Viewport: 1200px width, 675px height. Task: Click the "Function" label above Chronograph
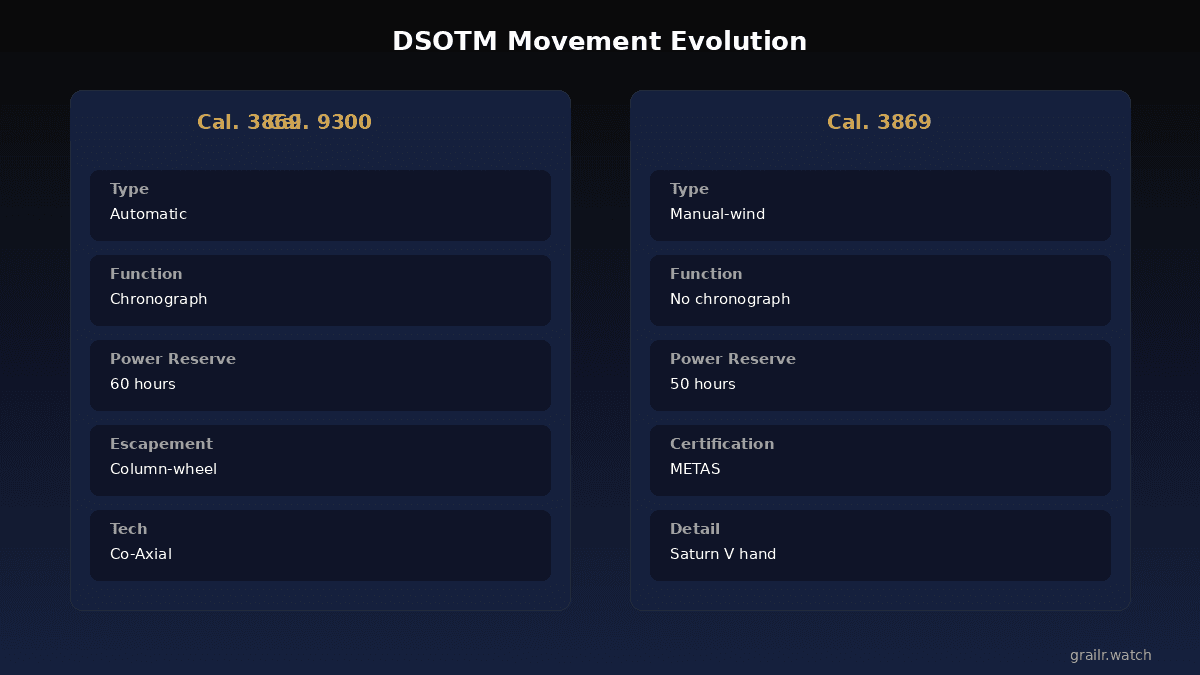click(x=146, y=274)
